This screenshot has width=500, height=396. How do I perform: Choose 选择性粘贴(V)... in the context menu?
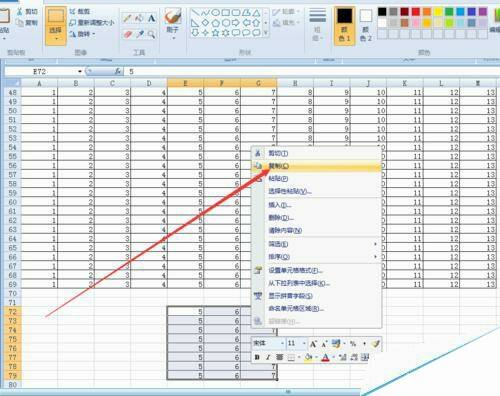316,191
